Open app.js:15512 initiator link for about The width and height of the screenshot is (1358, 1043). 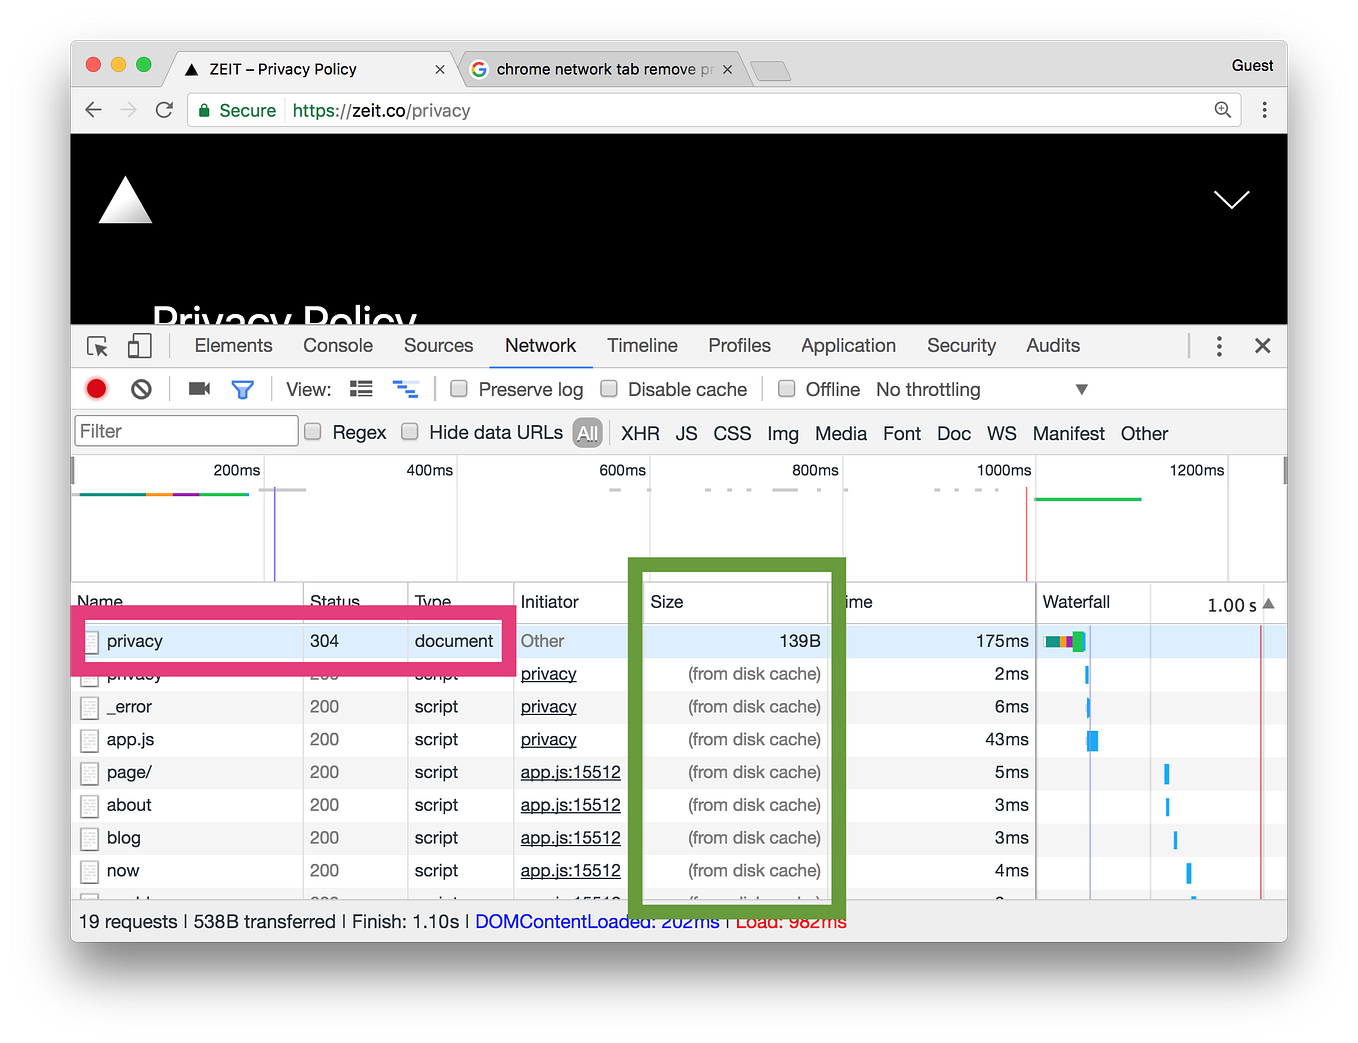point(570,806)
